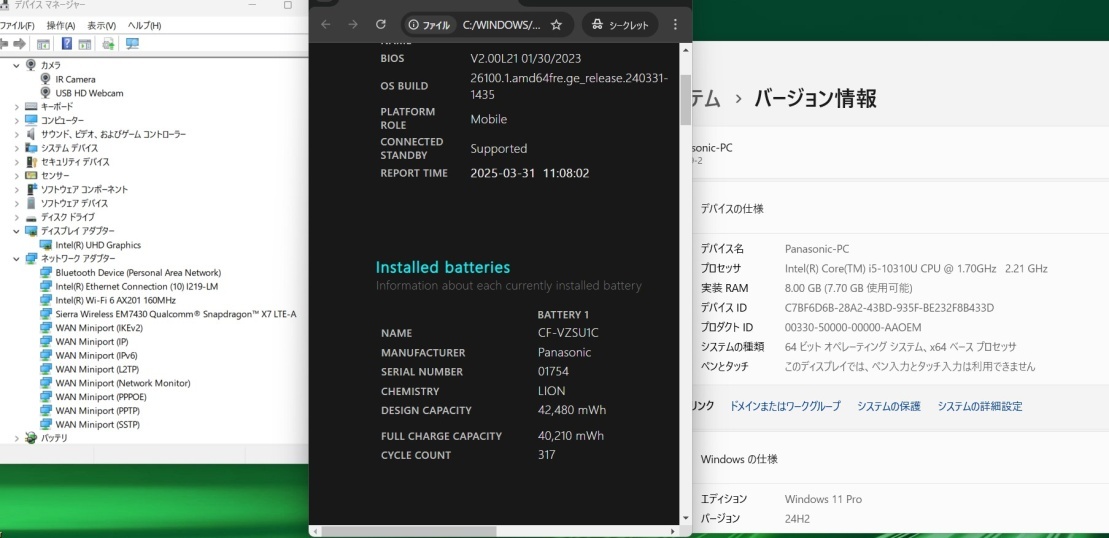Click the blue question mark help icon
Viewport: 1109px width, 538px height.
67,44
